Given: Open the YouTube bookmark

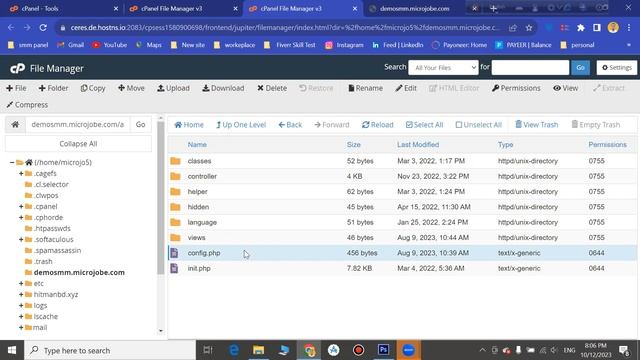Looking at the screenshot, I should pyautogui.click(x=109, y=45).
